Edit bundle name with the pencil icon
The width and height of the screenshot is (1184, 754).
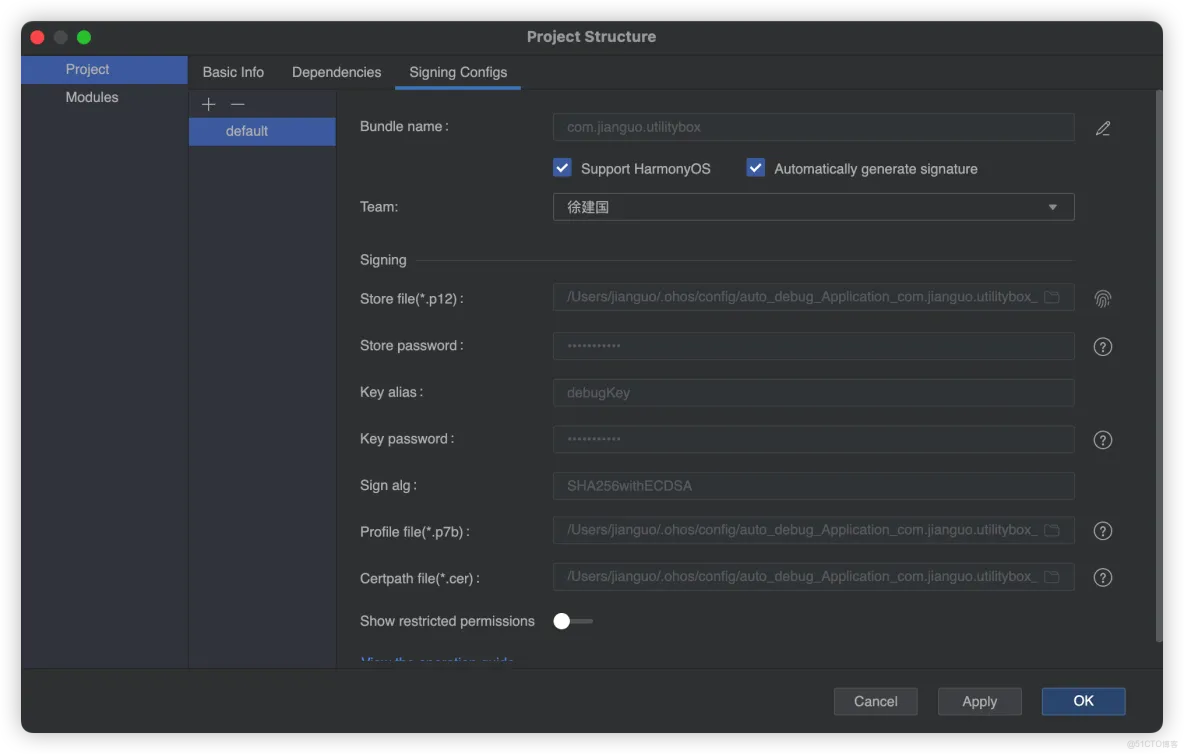click(x=1103, y=128)
